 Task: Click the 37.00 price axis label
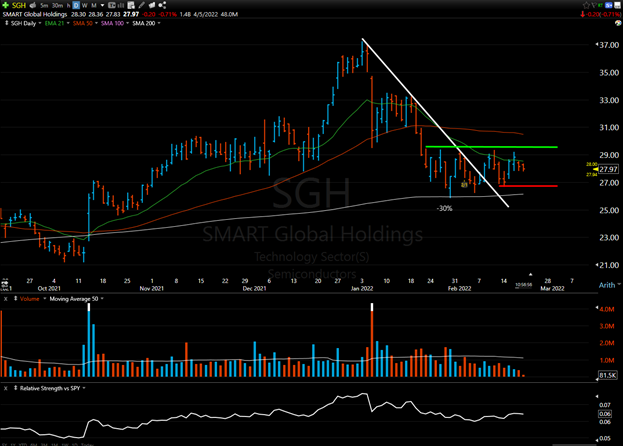click(x=609, y=45)
